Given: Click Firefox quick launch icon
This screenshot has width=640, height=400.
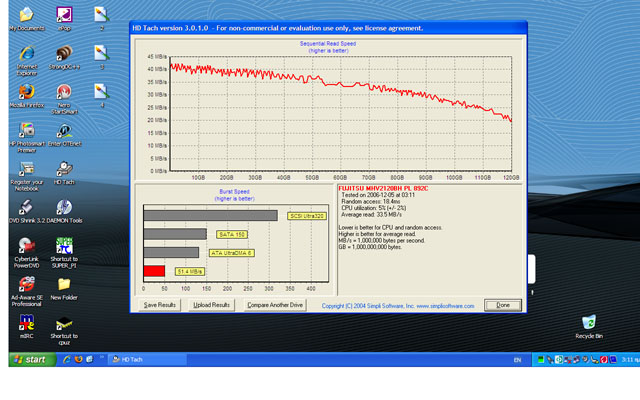Looking at the screenshot, I should pyautogui.click(x=78, y=359).
